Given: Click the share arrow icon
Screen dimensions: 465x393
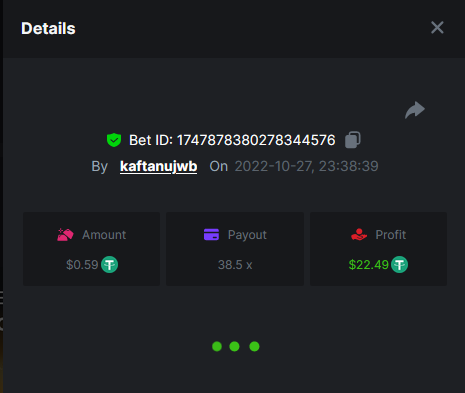Looking at the screenshot, I should tap(415, 110).
